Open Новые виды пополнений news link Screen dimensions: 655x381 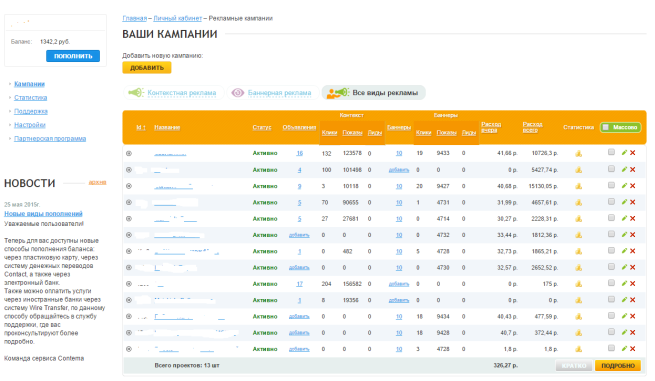click(x=43, y=213)
